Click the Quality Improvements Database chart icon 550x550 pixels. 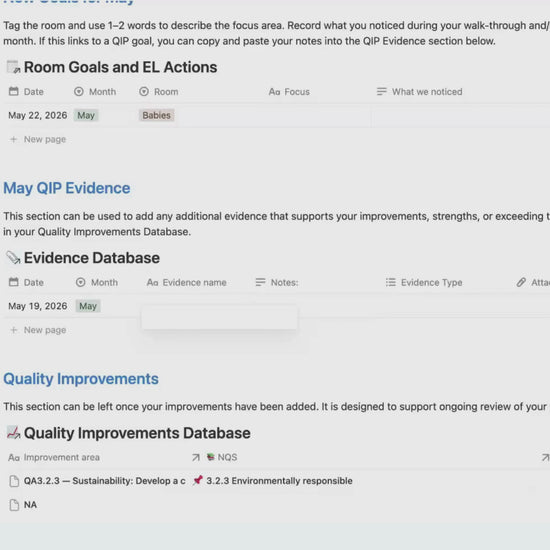[x=14, y=433]
